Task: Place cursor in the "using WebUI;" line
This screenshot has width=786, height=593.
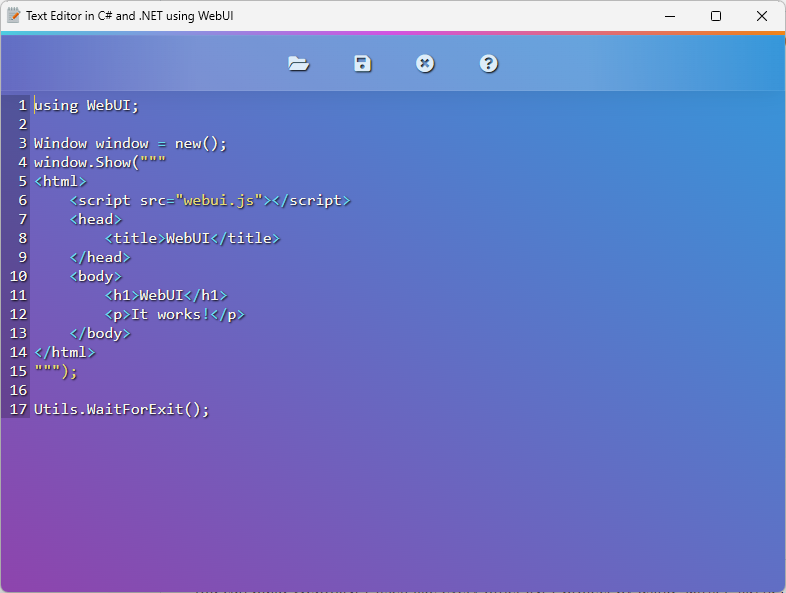Action: click(x=87, y=106)
